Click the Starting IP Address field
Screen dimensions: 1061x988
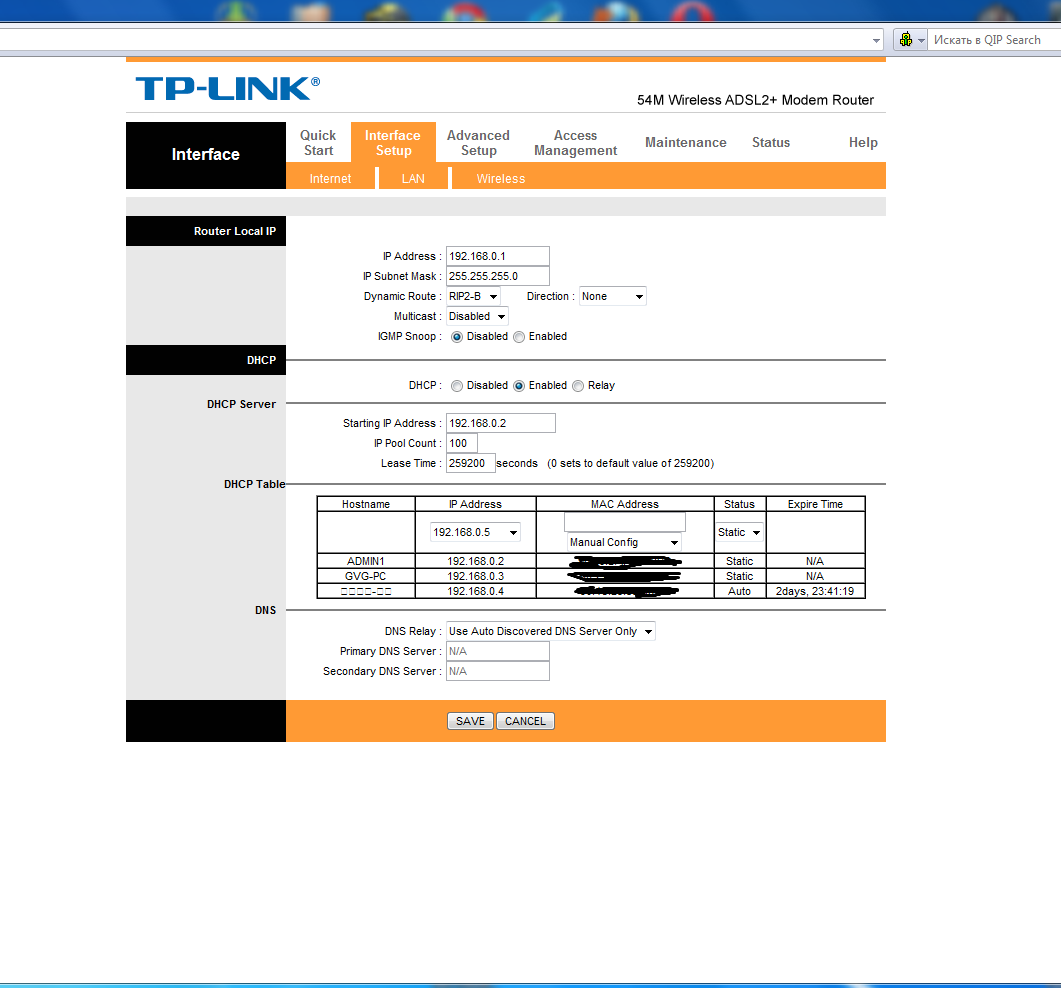501,423
